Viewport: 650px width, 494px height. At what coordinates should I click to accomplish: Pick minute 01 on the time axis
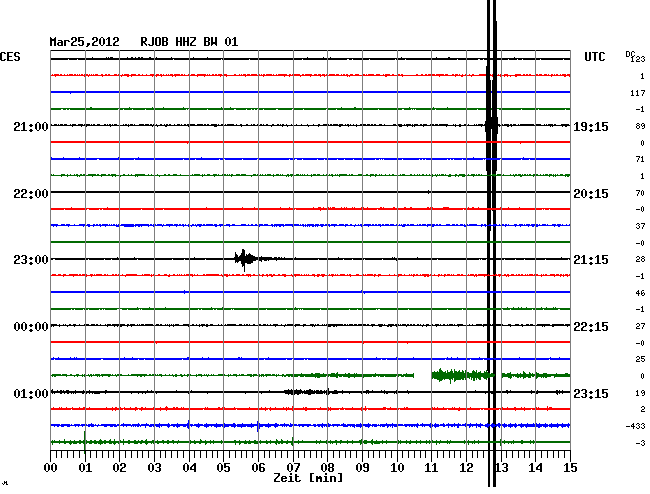[85, 468]
